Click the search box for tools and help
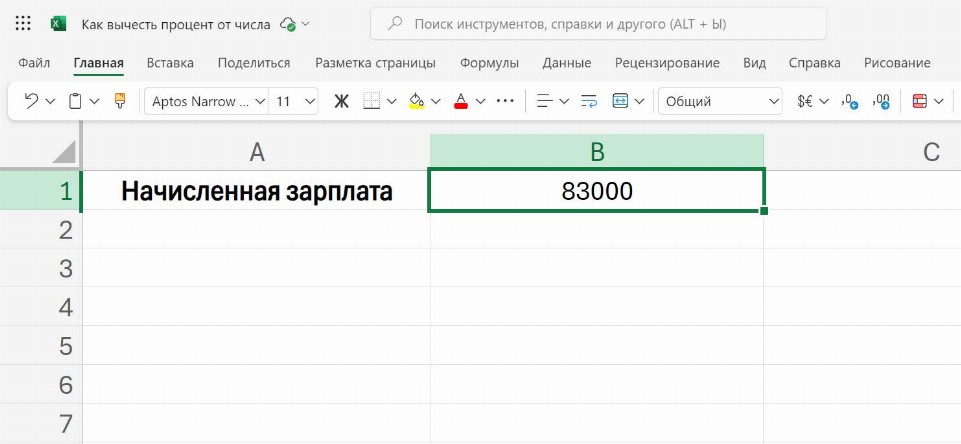Screen dimensions: 961x444 (x=598, y=23)
